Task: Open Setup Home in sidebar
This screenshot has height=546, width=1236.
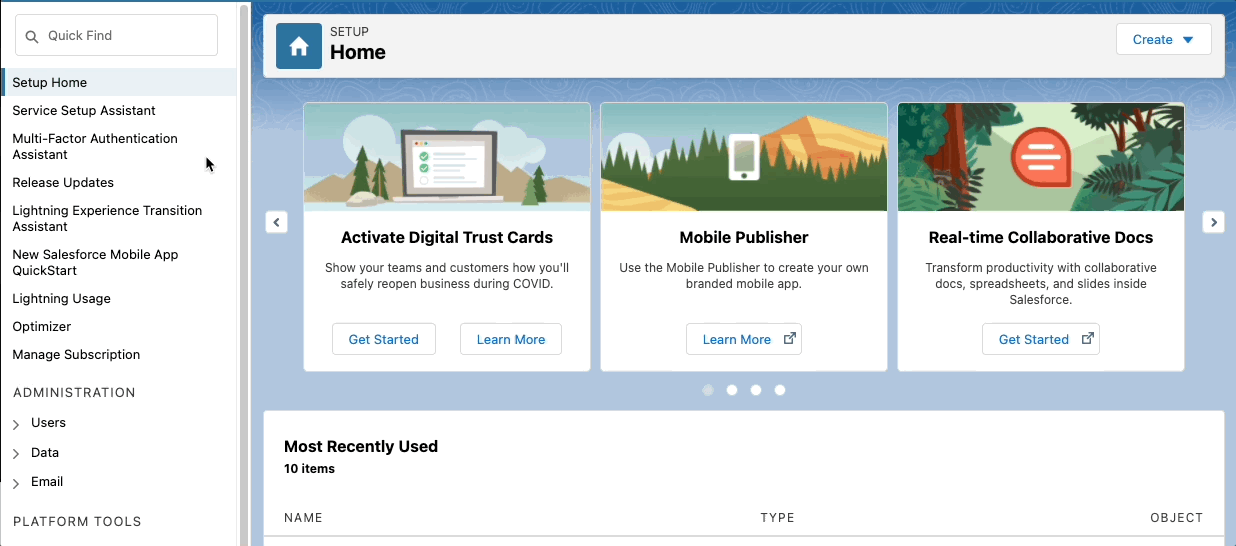Action: [x=119, y=82]
